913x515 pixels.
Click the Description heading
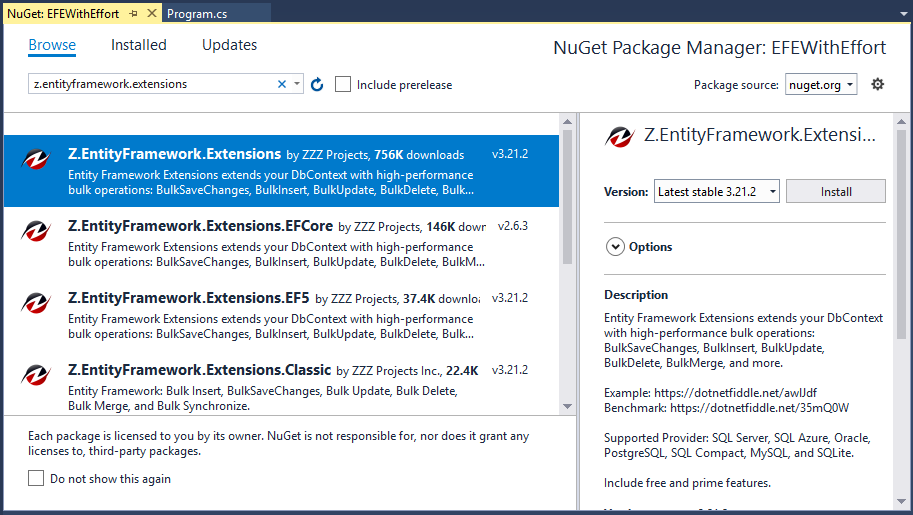(x=636, y=295)
